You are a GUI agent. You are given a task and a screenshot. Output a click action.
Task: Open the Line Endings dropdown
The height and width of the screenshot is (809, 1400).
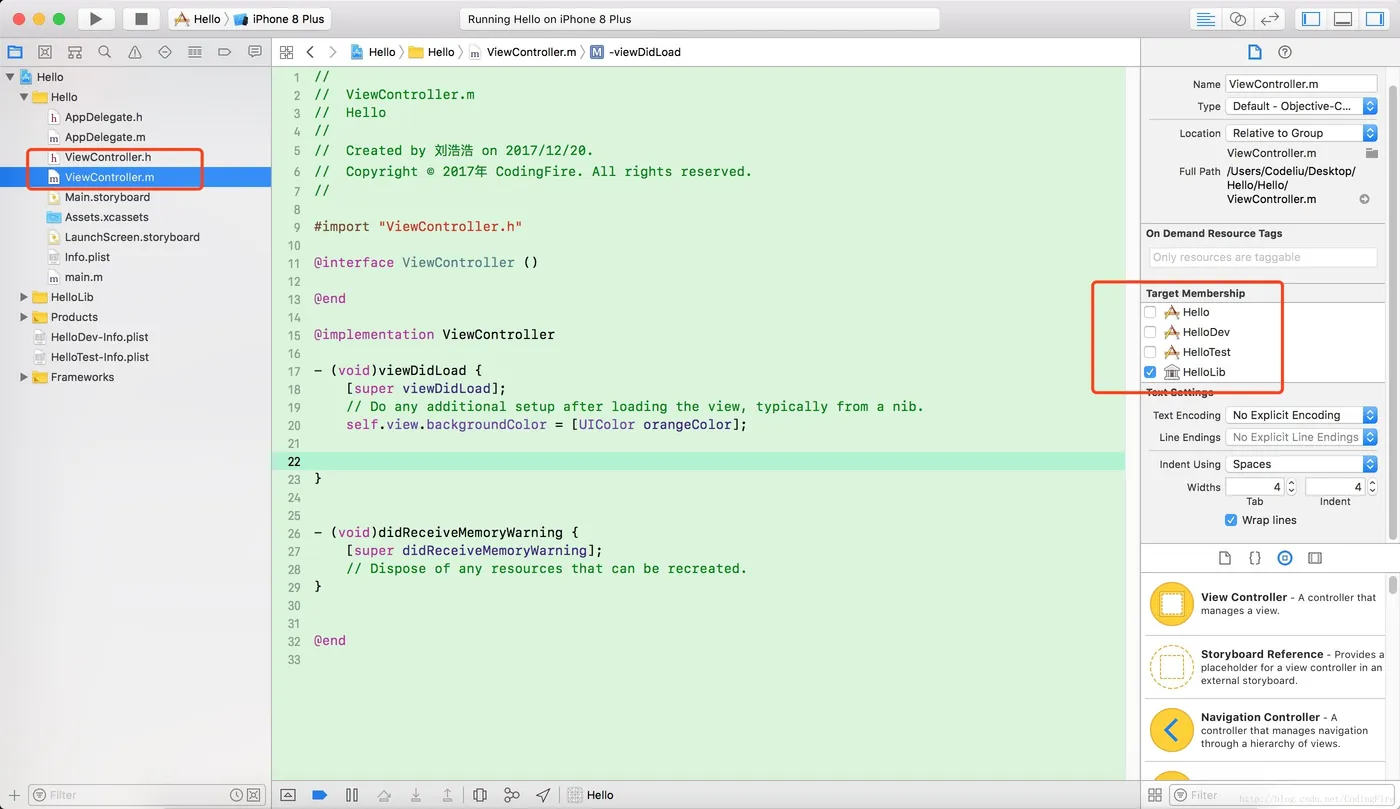pos(1301,437)
